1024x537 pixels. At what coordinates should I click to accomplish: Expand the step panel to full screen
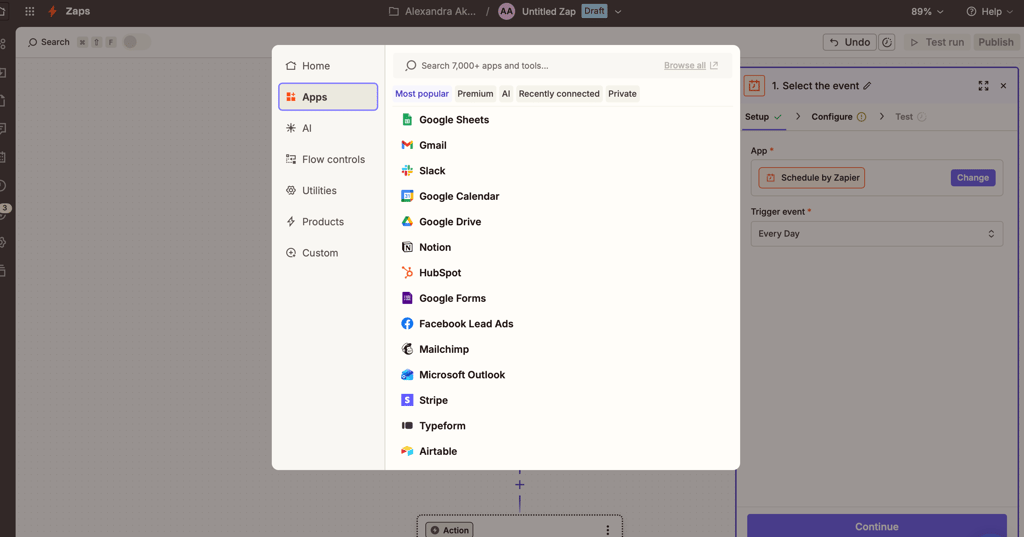pyautogui.click(x=983, y=86)
